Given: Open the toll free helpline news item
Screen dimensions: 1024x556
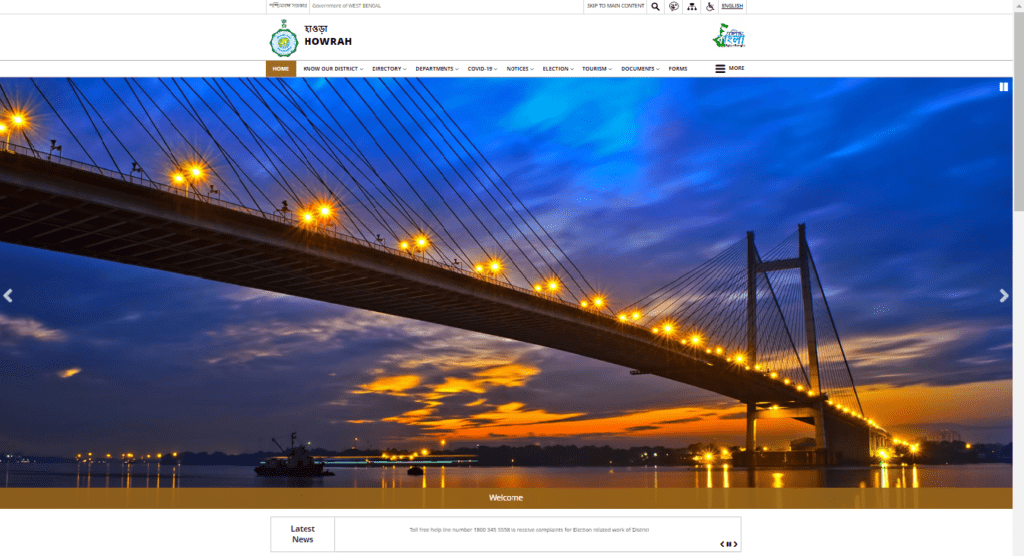Looking at the screenshot, I should coord(529,530).
